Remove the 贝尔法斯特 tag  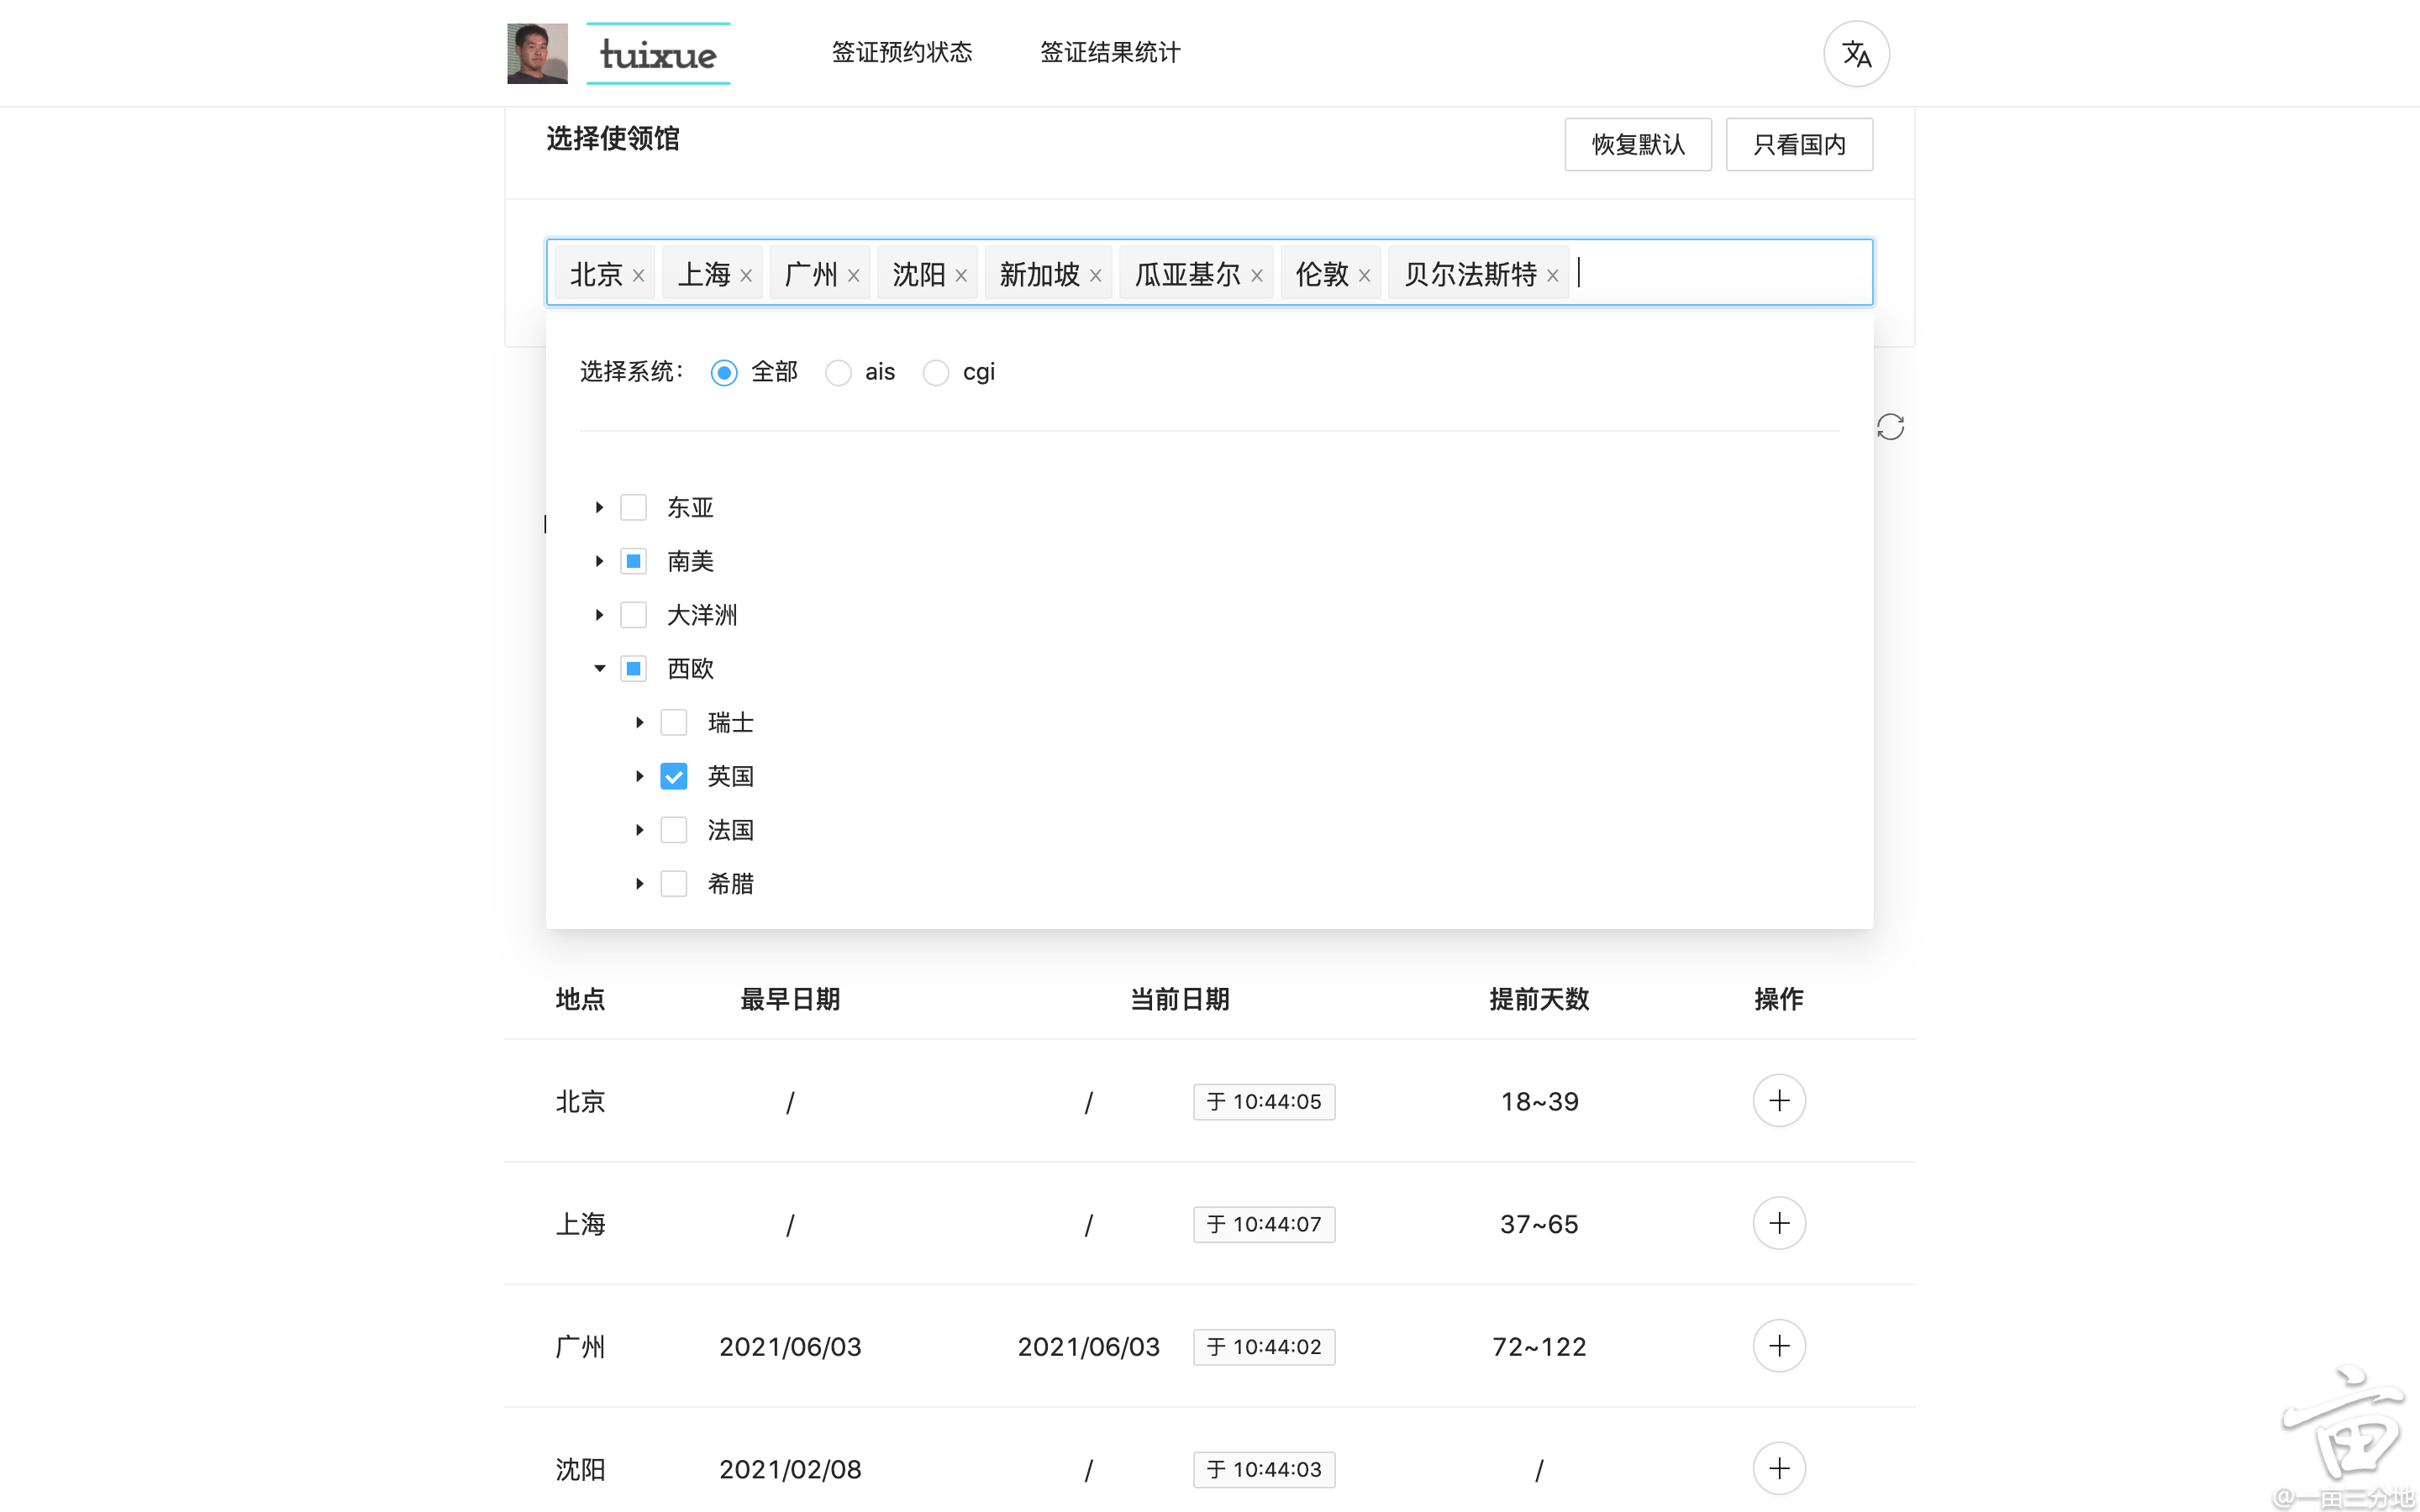1552,276
